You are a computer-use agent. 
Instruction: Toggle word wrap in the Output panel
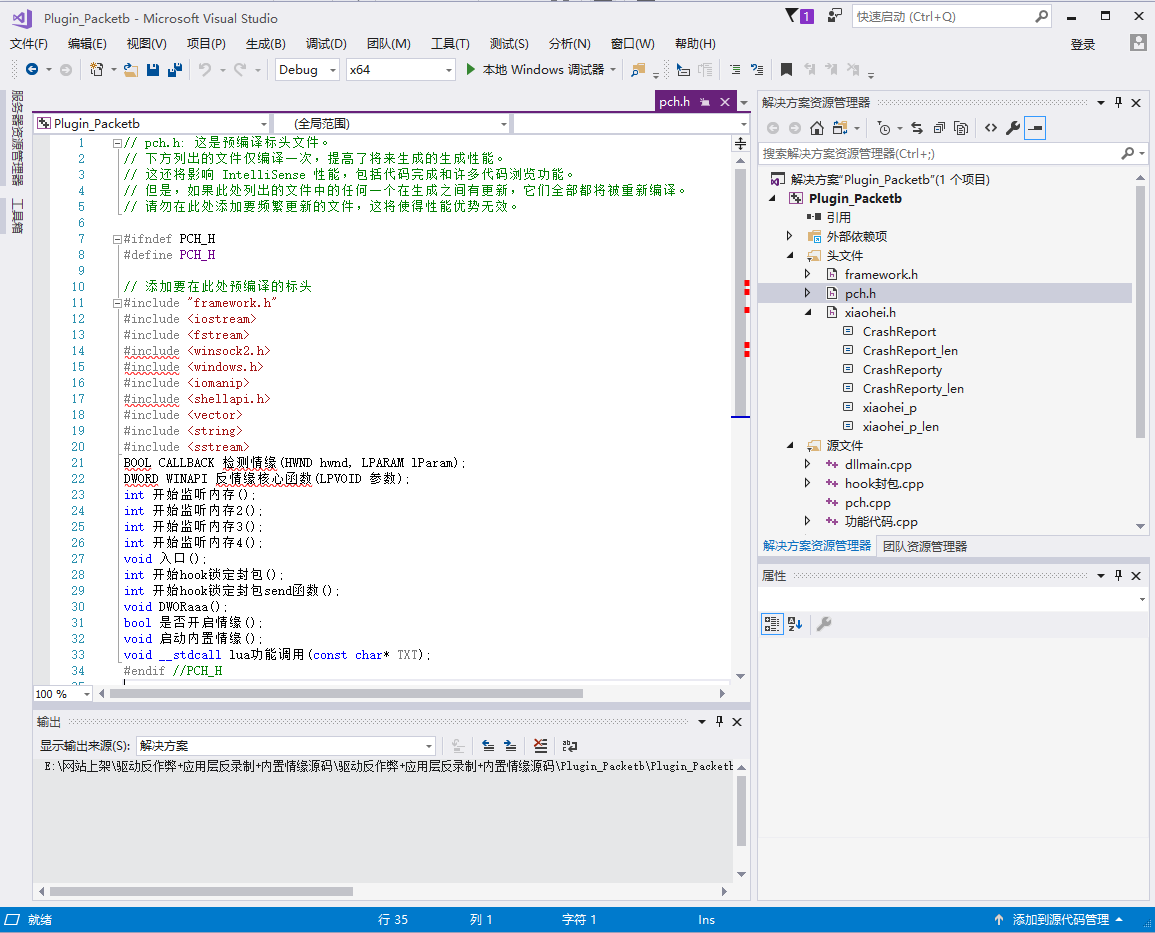569,746
